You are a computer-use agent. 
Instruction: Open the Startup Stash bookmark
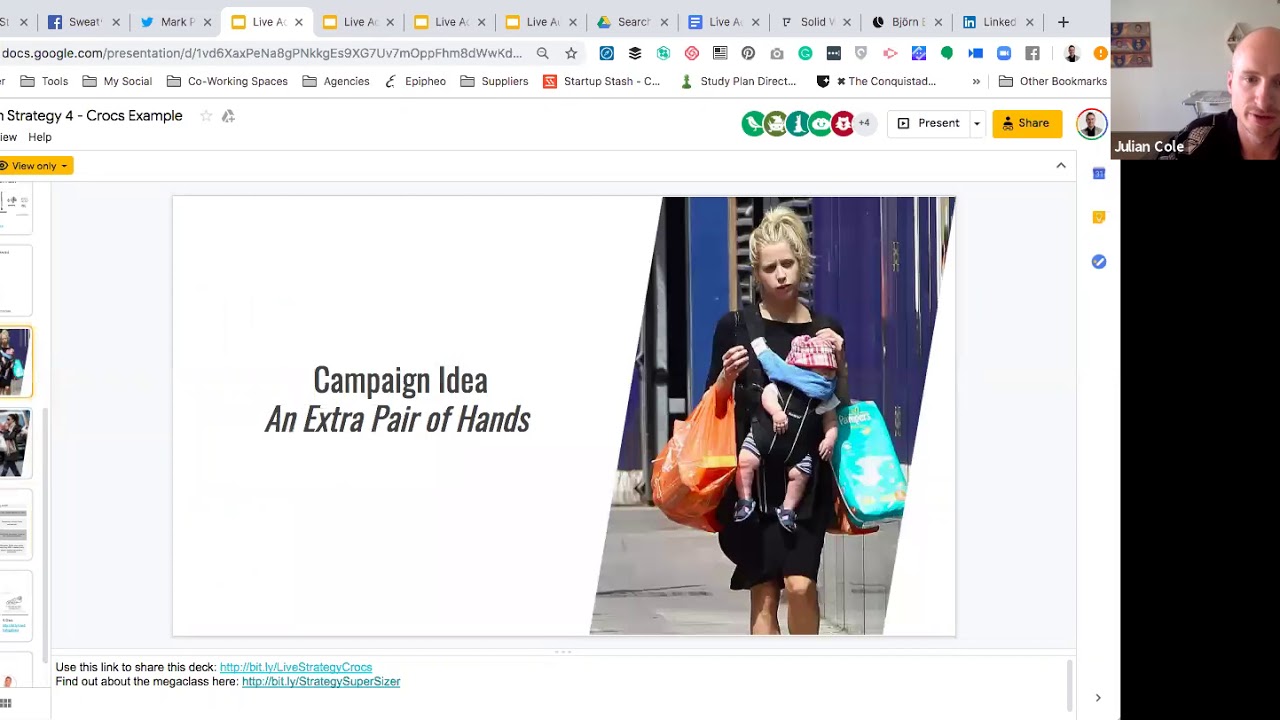point(602,81)
